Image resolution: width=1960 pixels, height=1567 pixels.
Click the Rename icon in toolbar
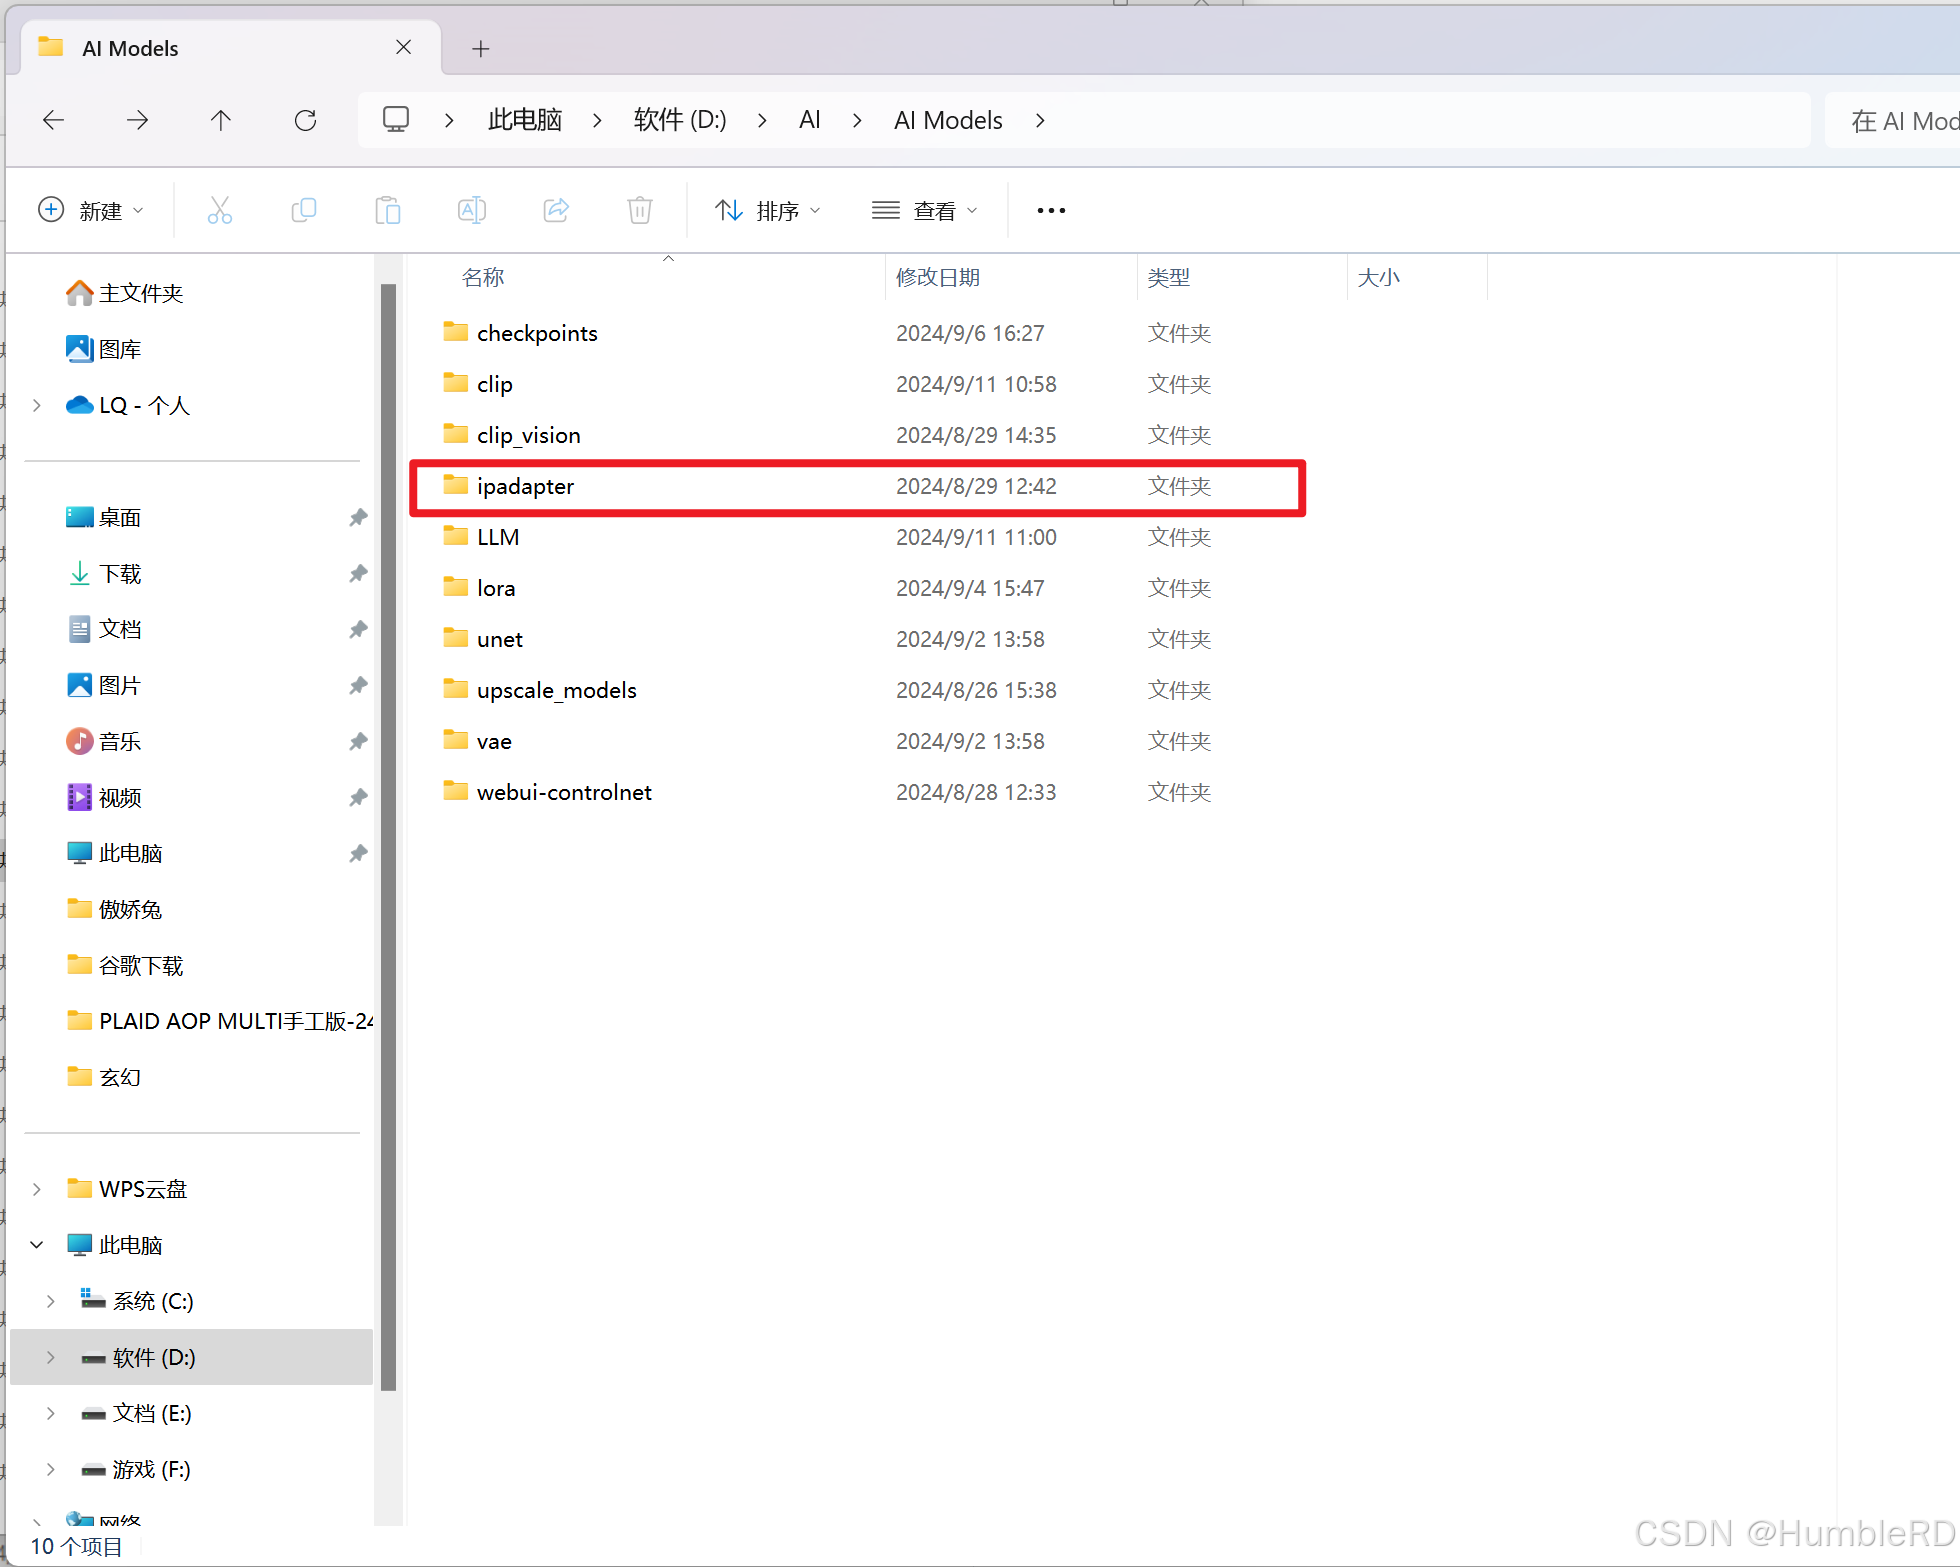click(472, 210)
